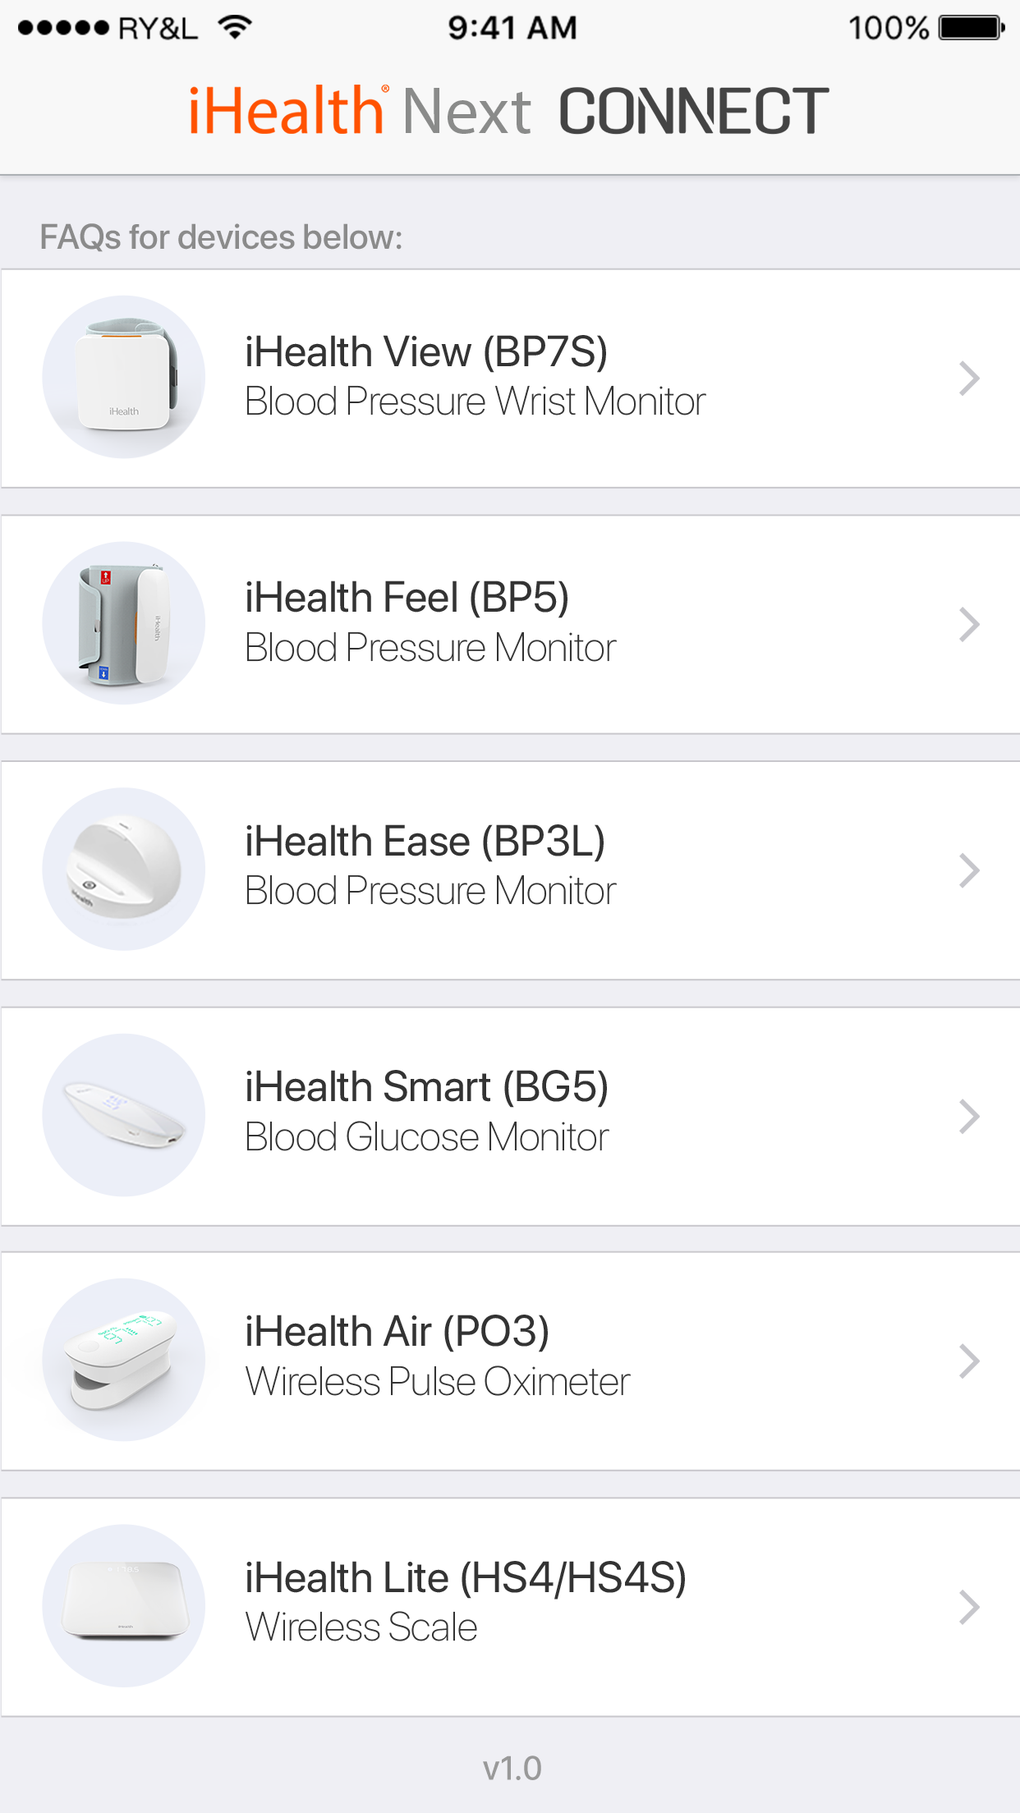Open the iHealth Lite (HS4/HS4S) chevron
Screen dimensions: 1020x1813
tap(968, 1607)
